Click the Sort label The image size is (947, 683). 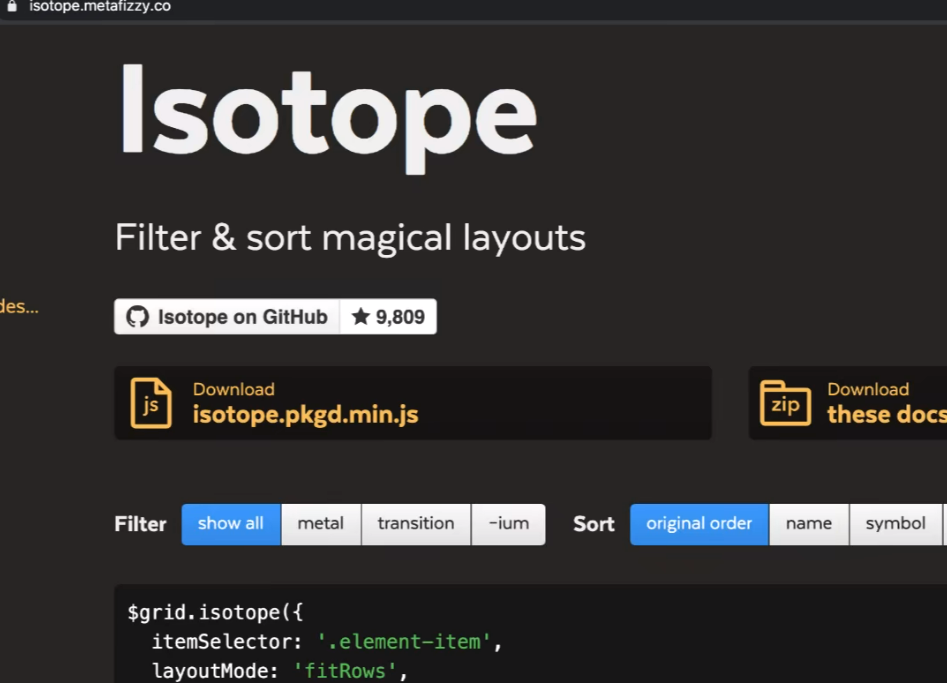tap(594, 524)
